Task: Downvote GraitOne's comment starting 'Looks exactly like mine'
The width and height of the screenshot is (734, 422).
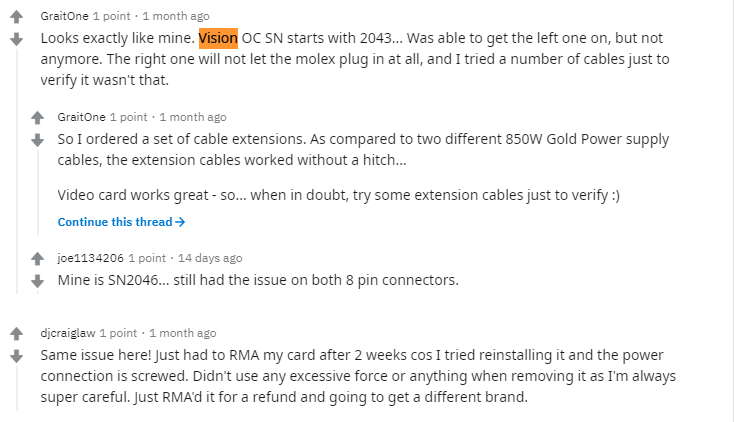Action: pos(16,39)
